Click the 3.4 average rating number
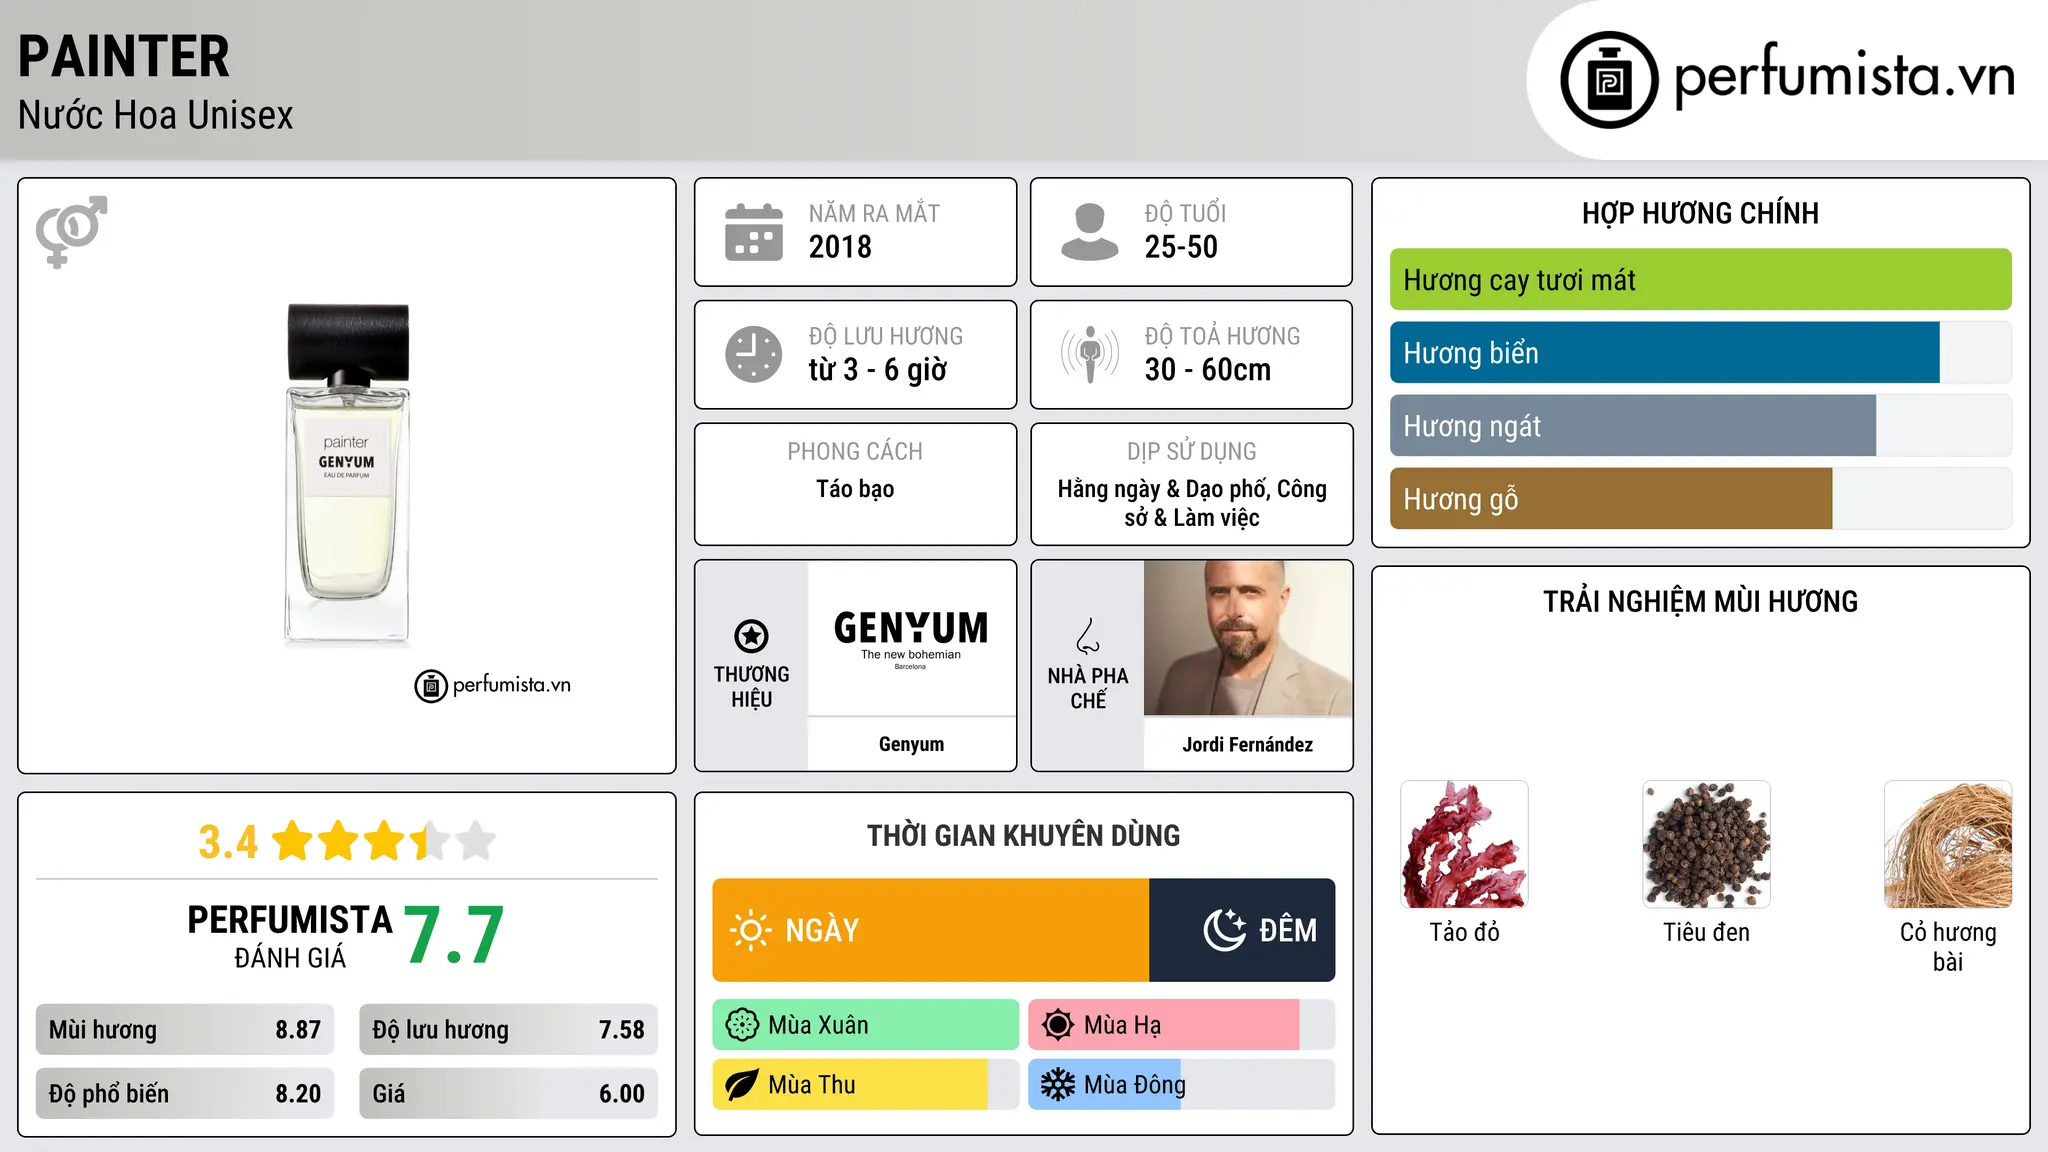 228,842
